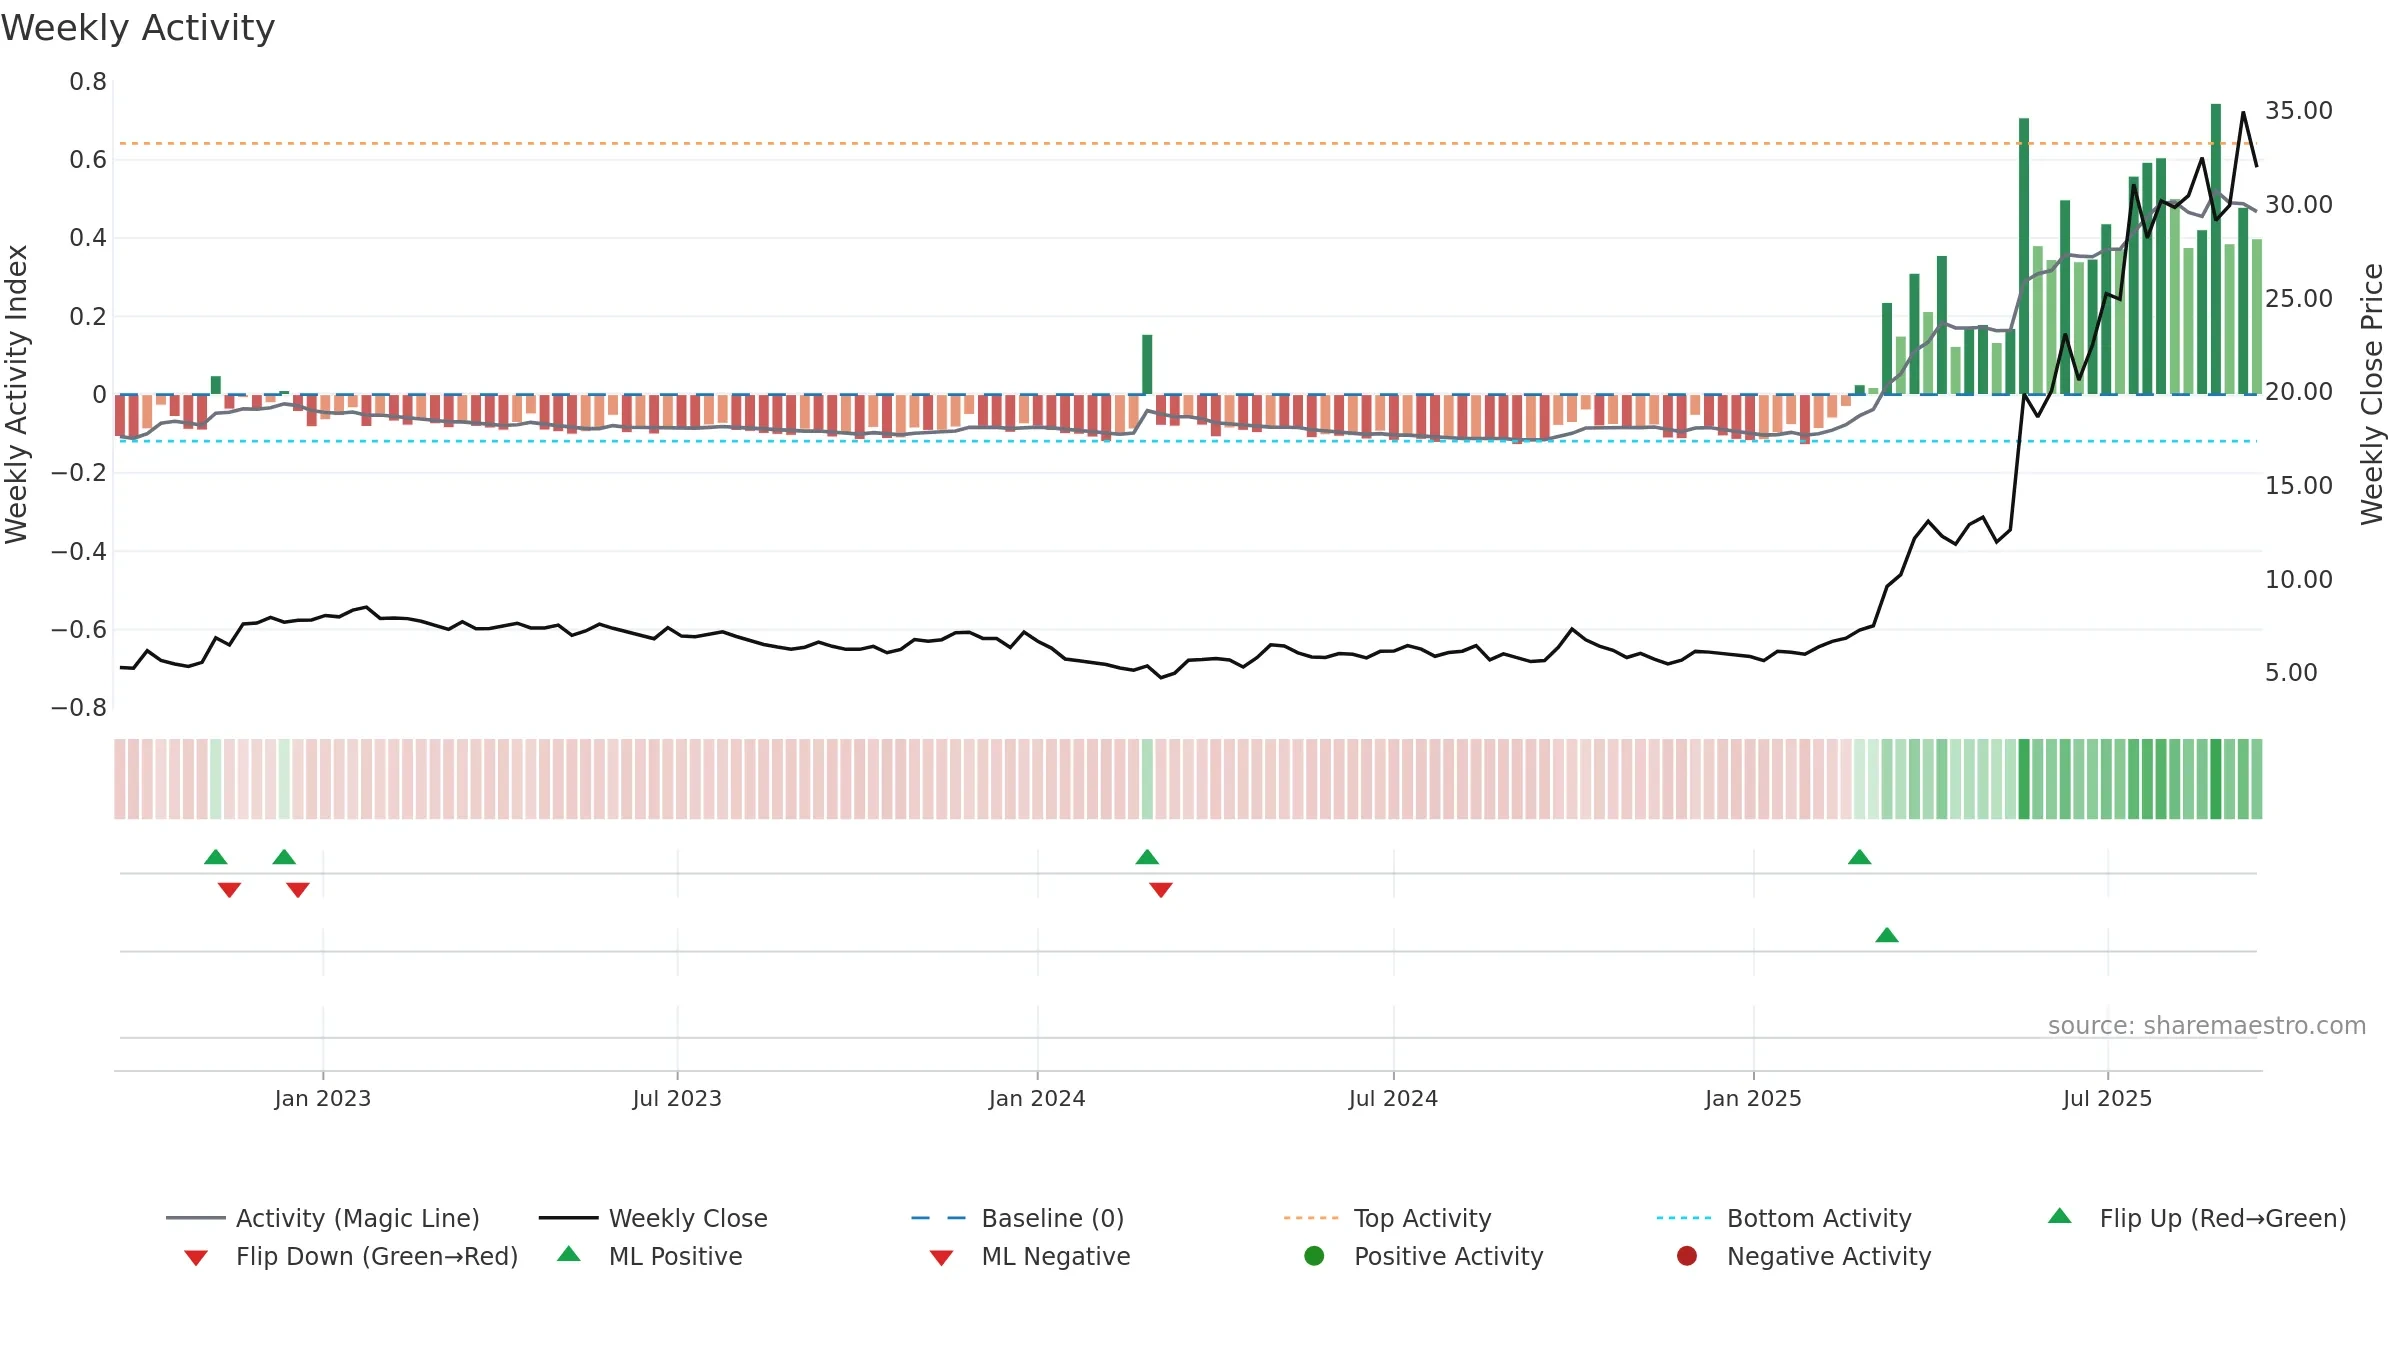Toggle the Activity (Magic Line) legend entry

click(x=322, y=1218)
